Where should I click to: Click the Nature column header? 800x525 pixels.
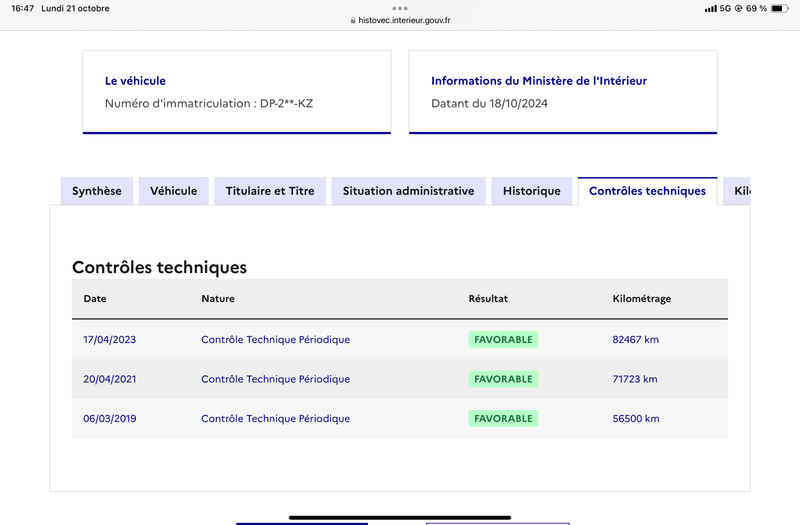(218, 298)
